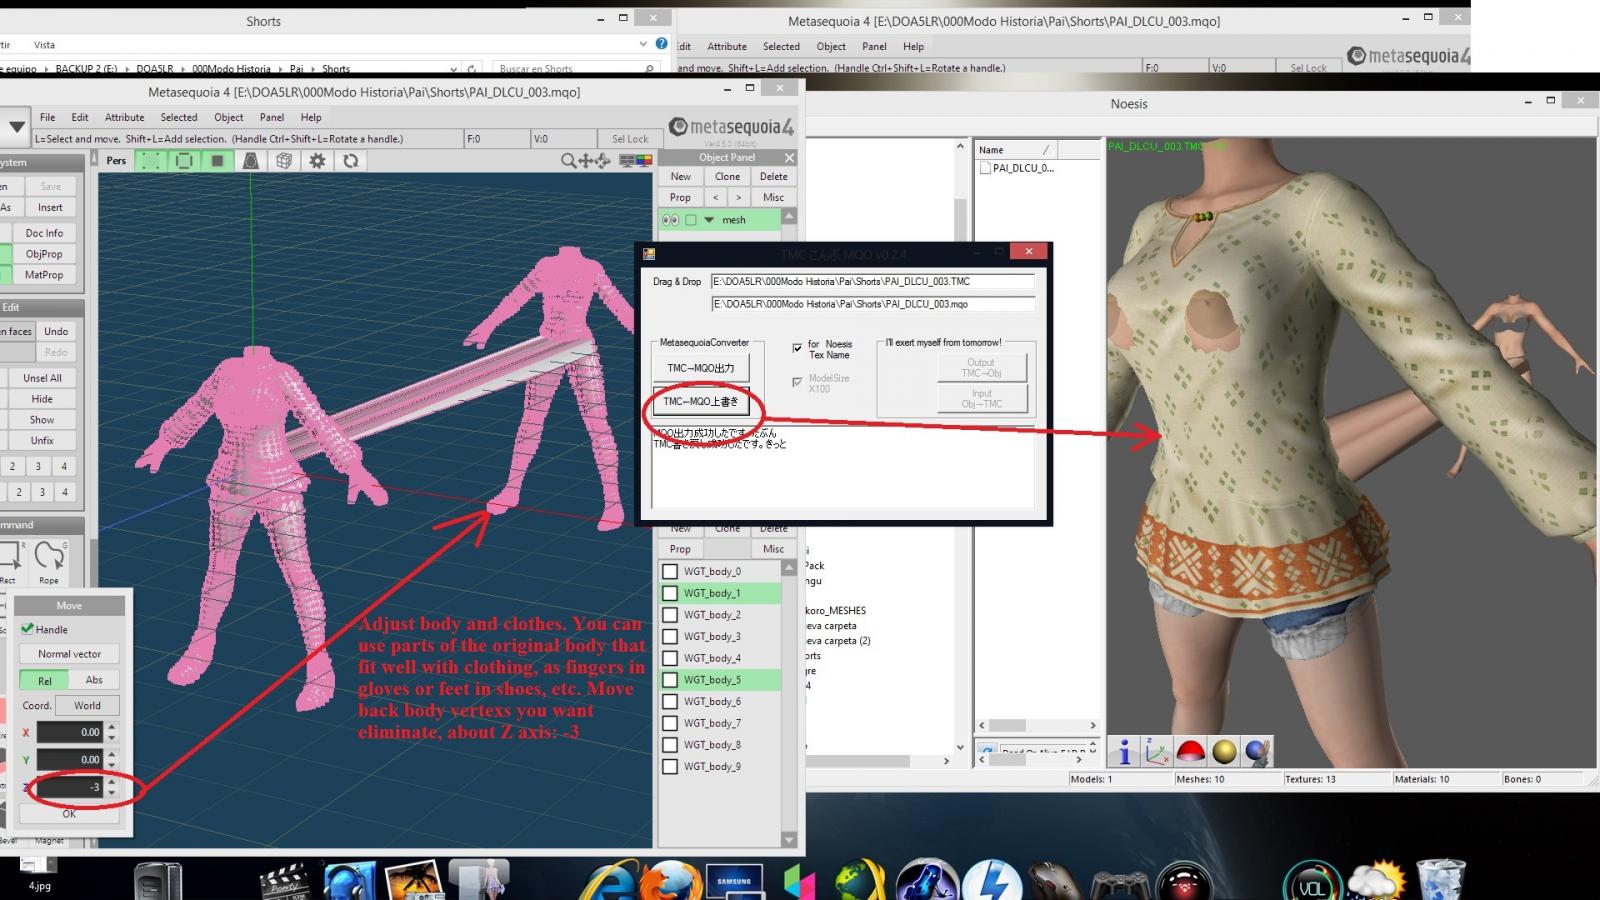The image size is (1600, 900).
Task: Click Clone in the Object Panel
Action: coord(727,176)
